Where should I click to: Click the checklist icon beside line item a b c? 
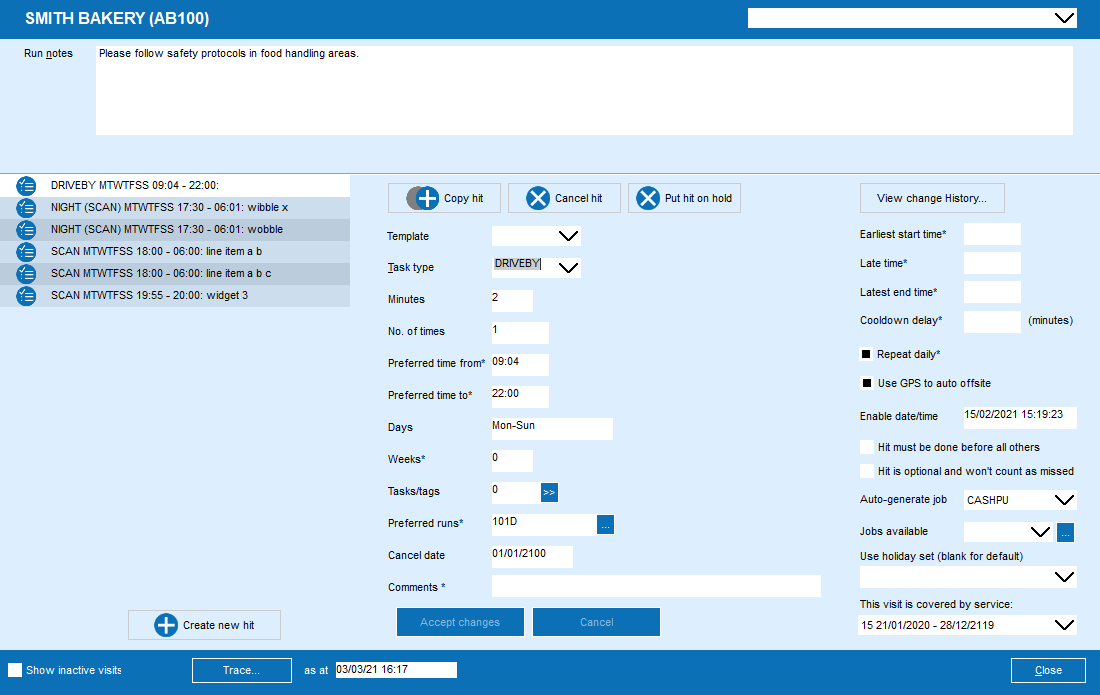(x=26, y=274)
